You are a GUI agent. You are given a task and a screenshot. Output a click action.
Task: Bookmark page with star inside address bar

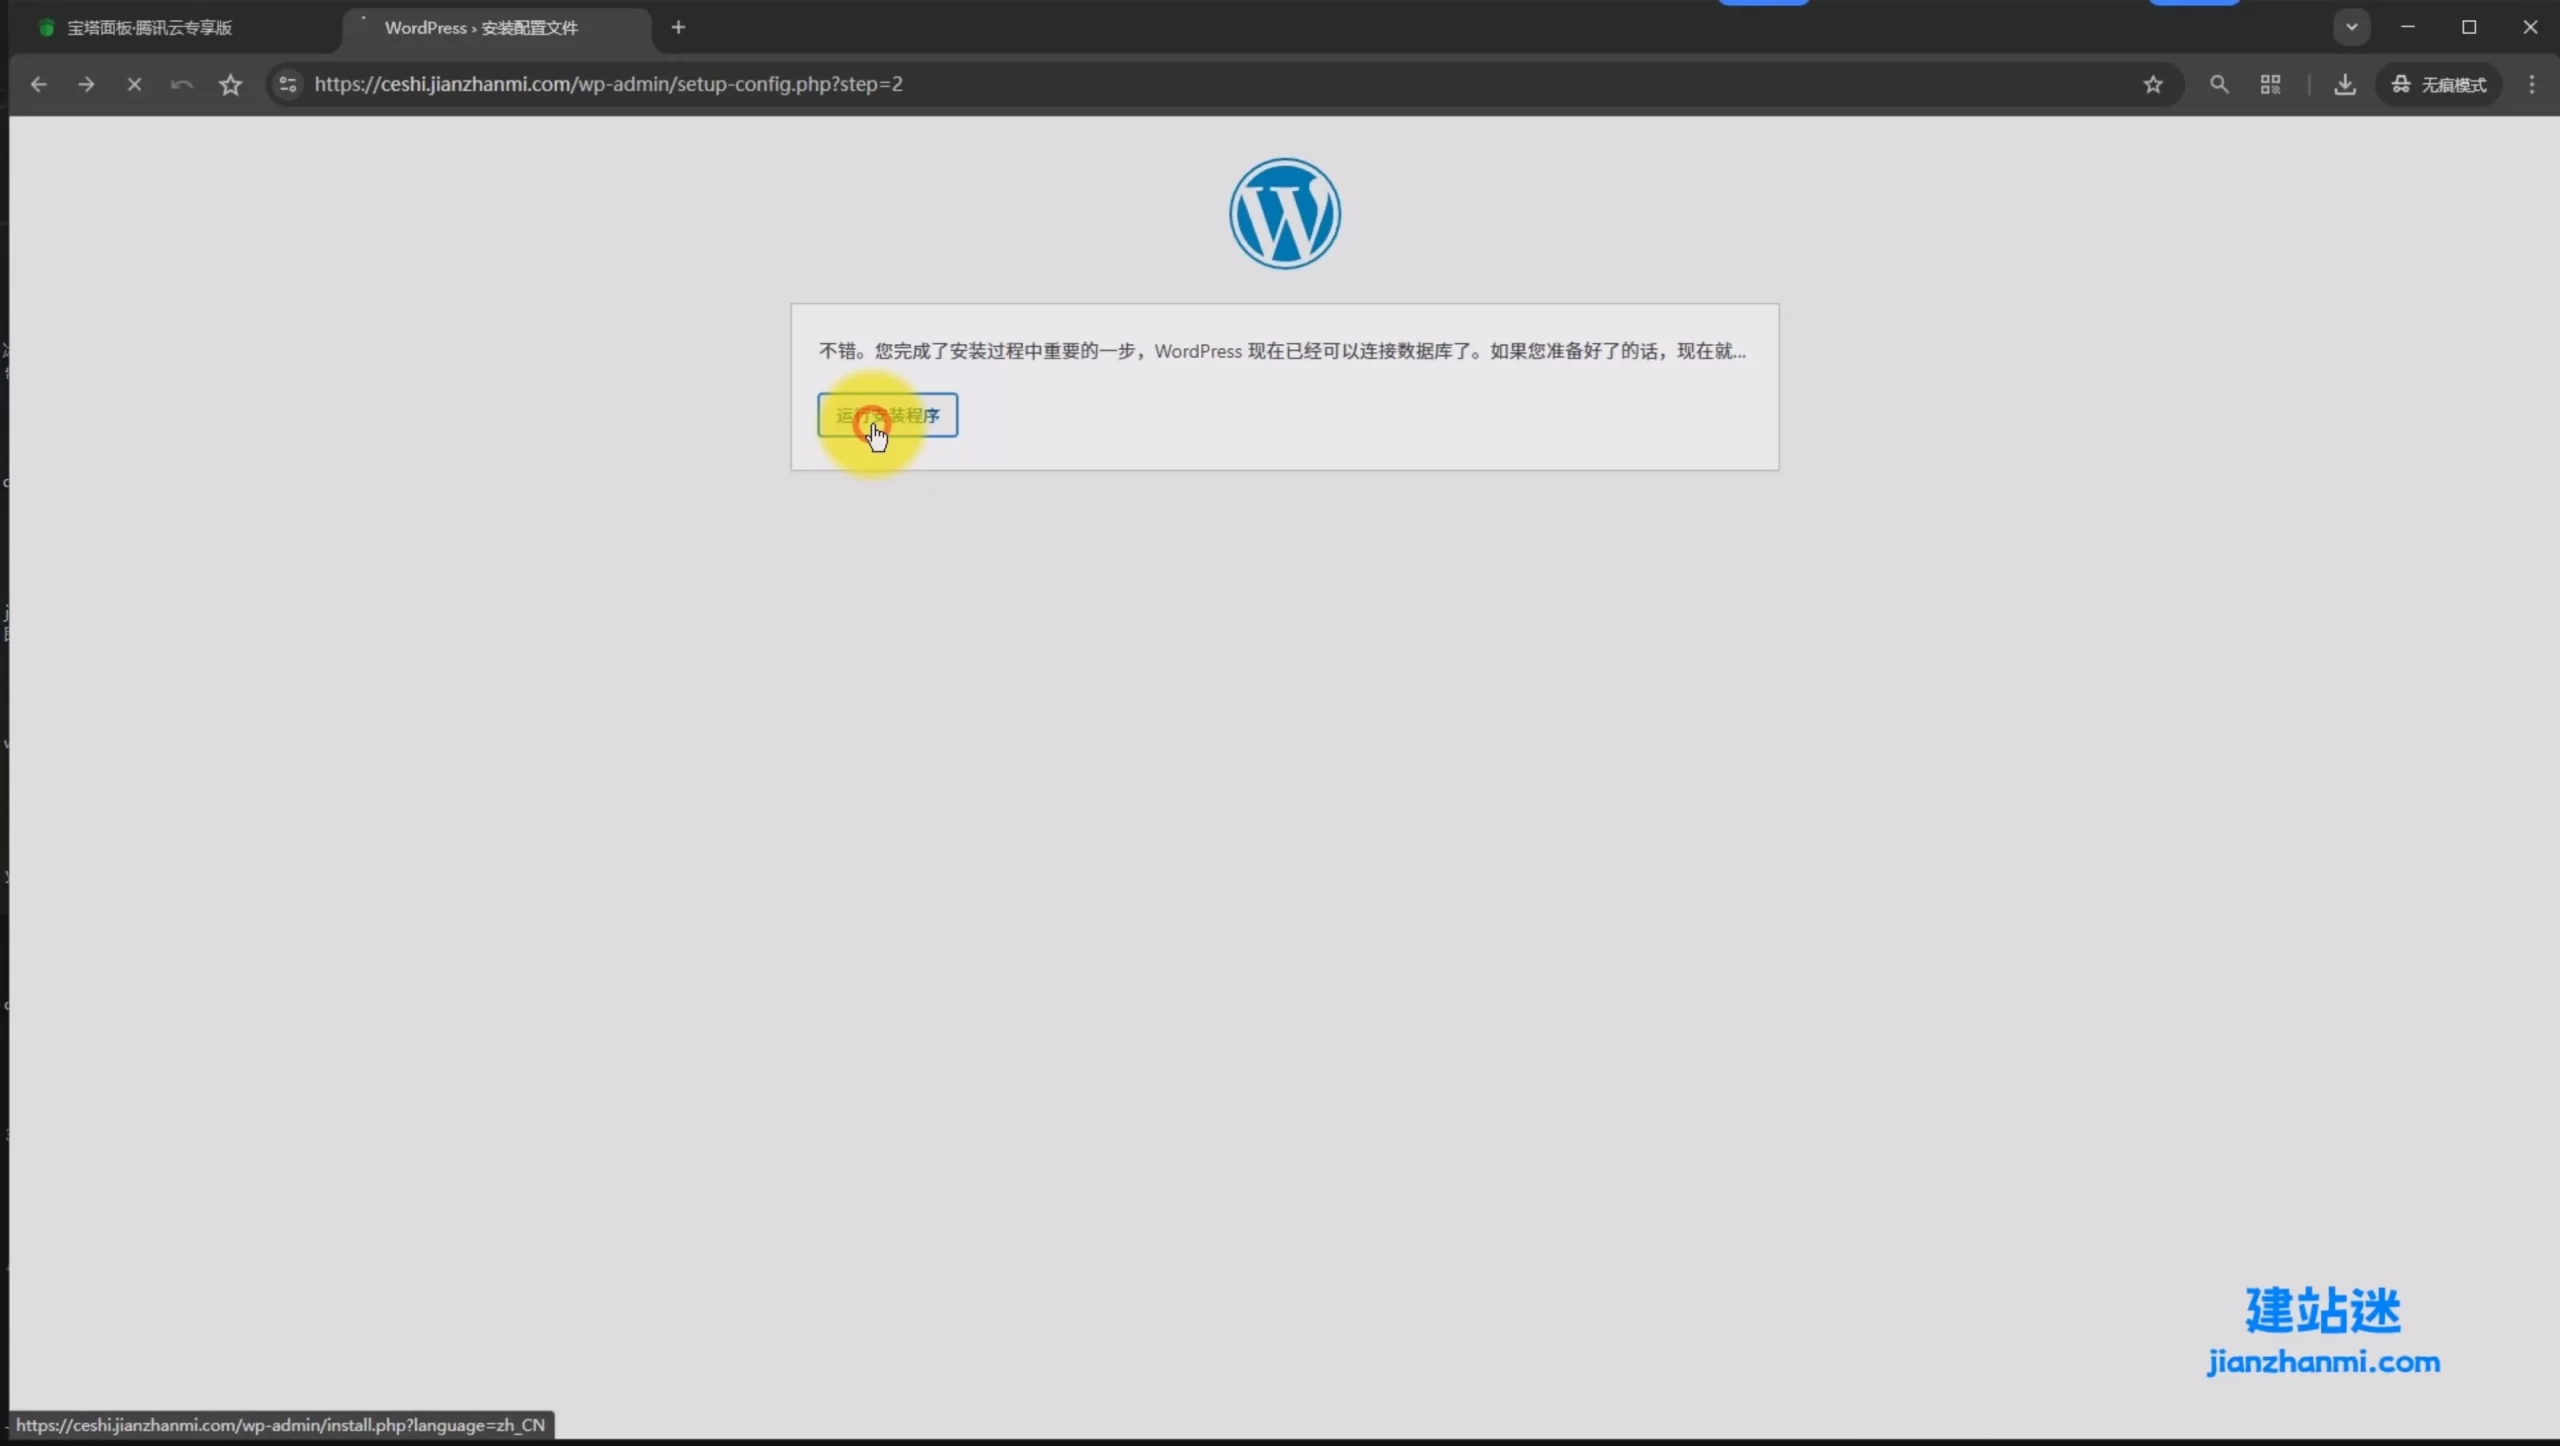[x=2153, y=85]
